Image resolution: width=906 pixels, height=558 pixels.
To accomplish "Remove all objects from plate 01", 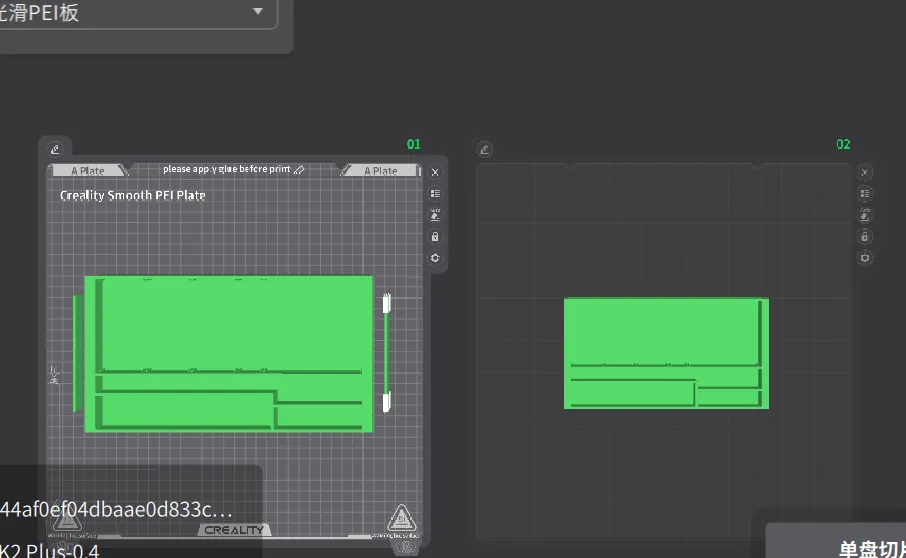I will click(x=434, y=172).
